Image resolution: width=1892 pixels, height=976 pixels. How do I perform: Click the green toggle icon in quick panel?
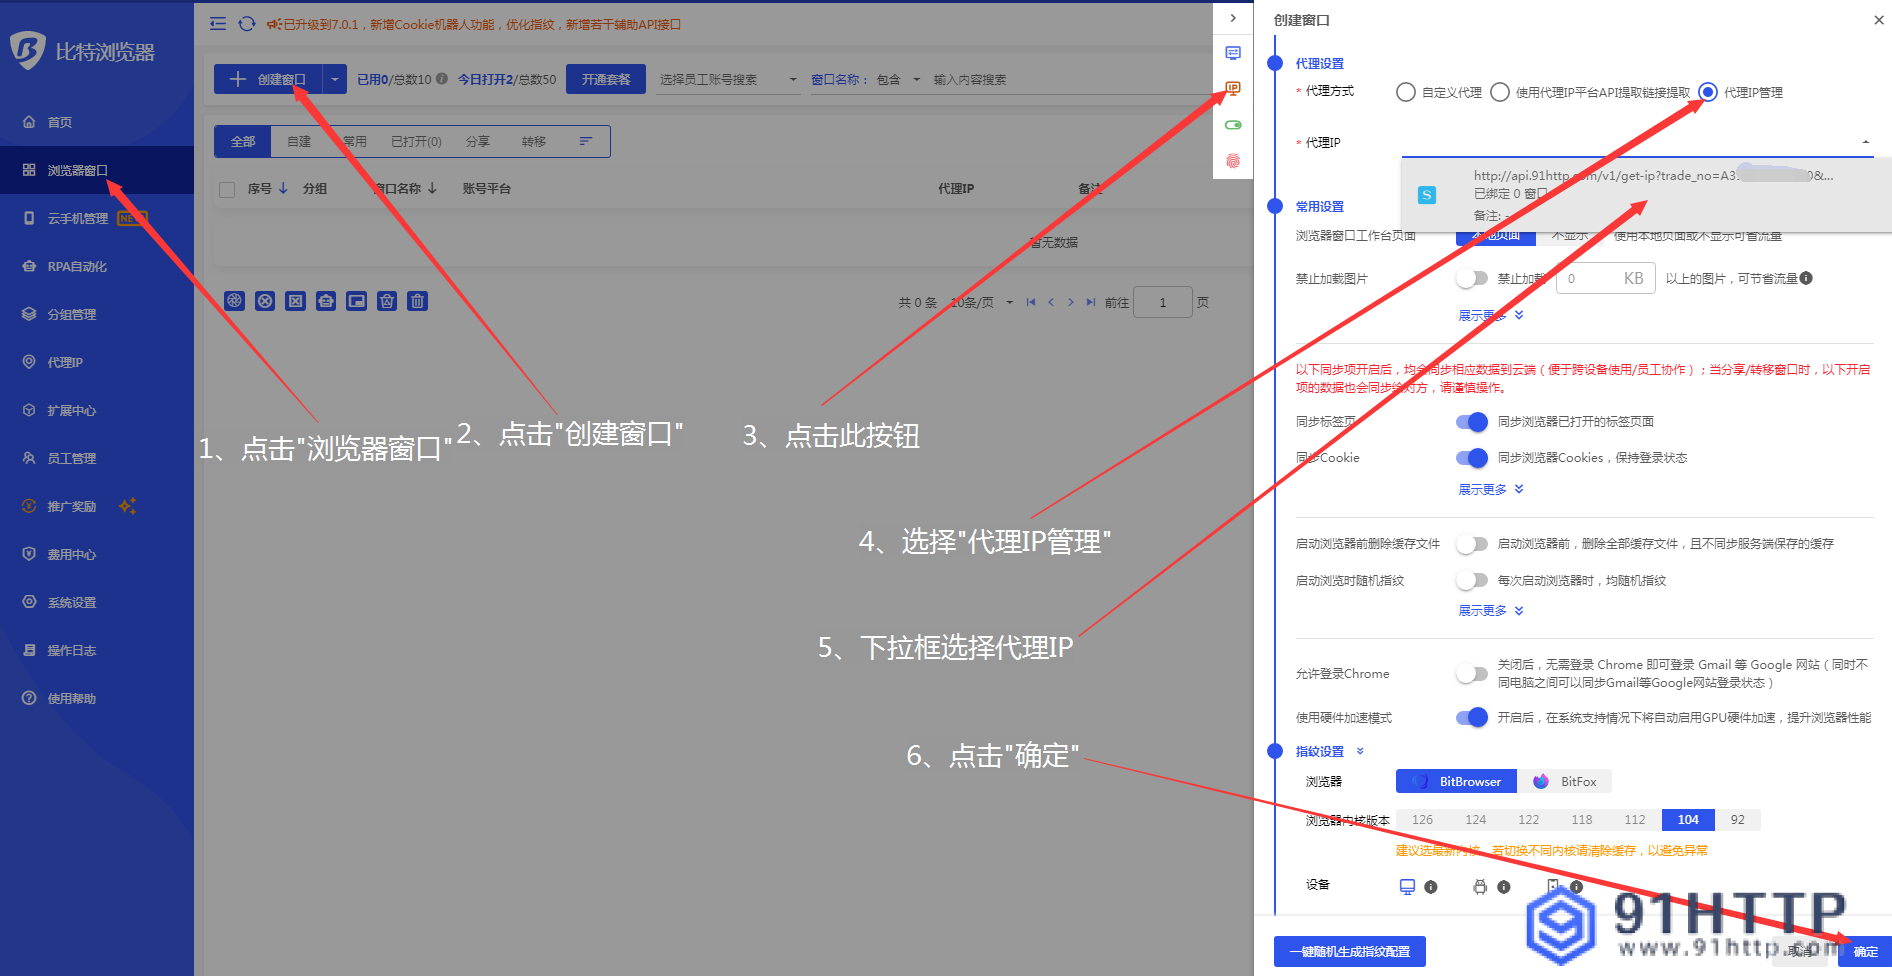(1233, 125)
